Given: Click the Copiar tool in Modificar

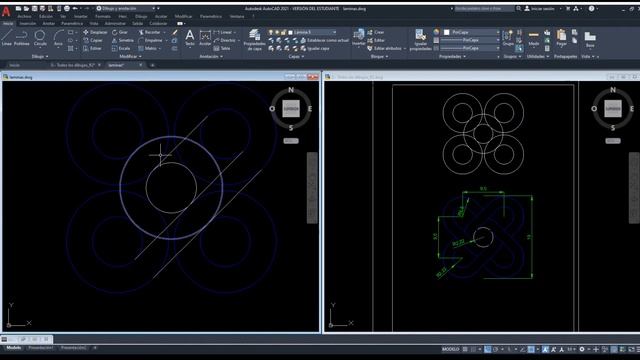Looking at the screenshot, I should coord(93,40).
